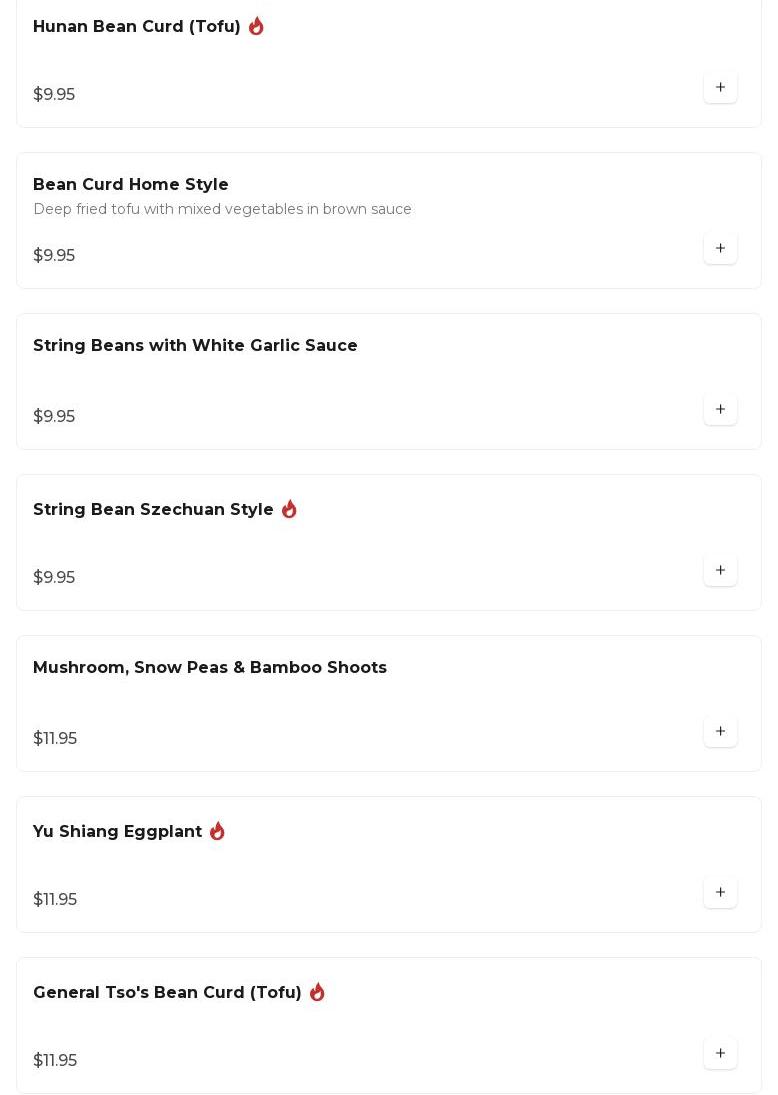Add Yu Shiang Eggplant to order
This screenshot has width=778, height=1095.
[x=720, y=892]
